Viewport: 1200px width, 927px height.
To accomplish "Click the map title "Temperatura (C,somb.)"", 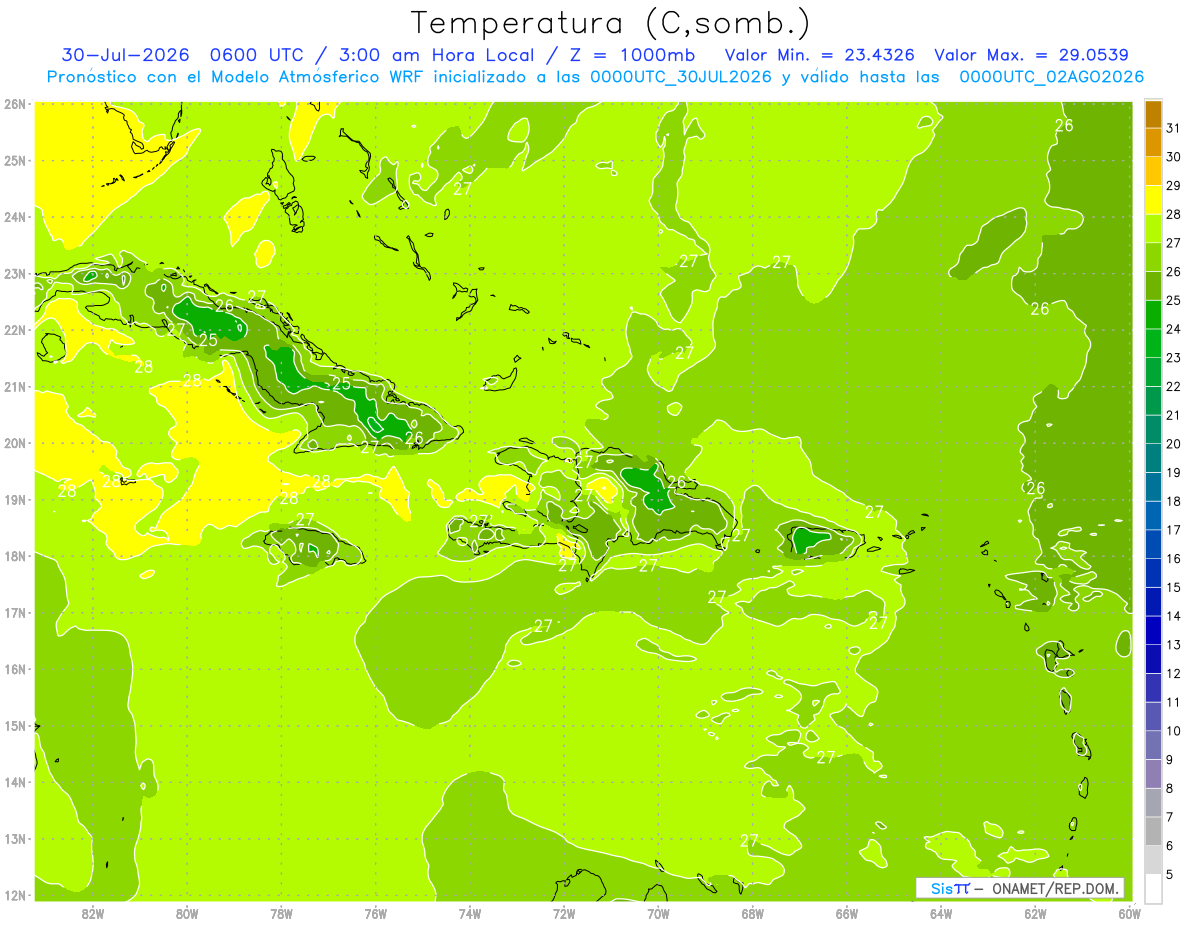I will tap(611, 23).
